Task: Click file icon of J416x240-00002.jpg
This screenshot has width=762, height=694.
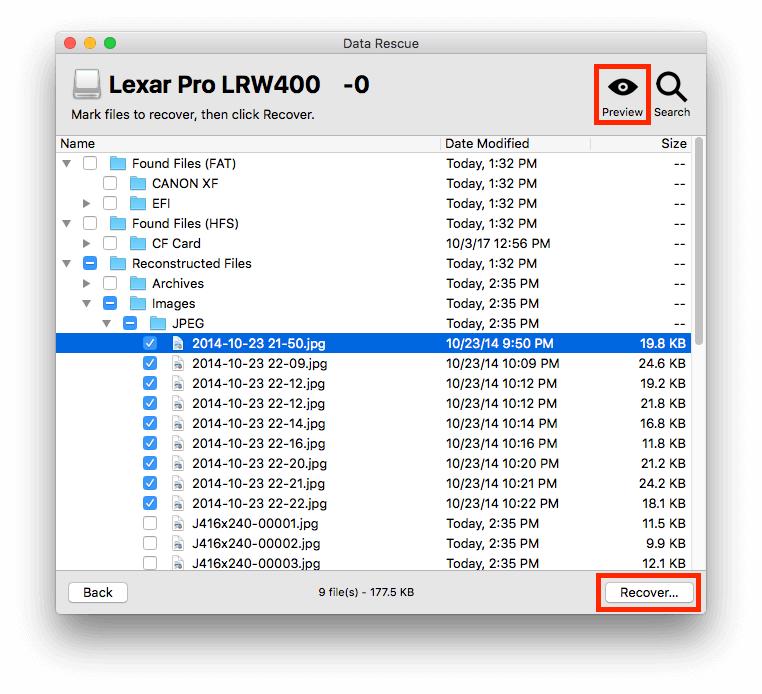Action: (178, 543)
